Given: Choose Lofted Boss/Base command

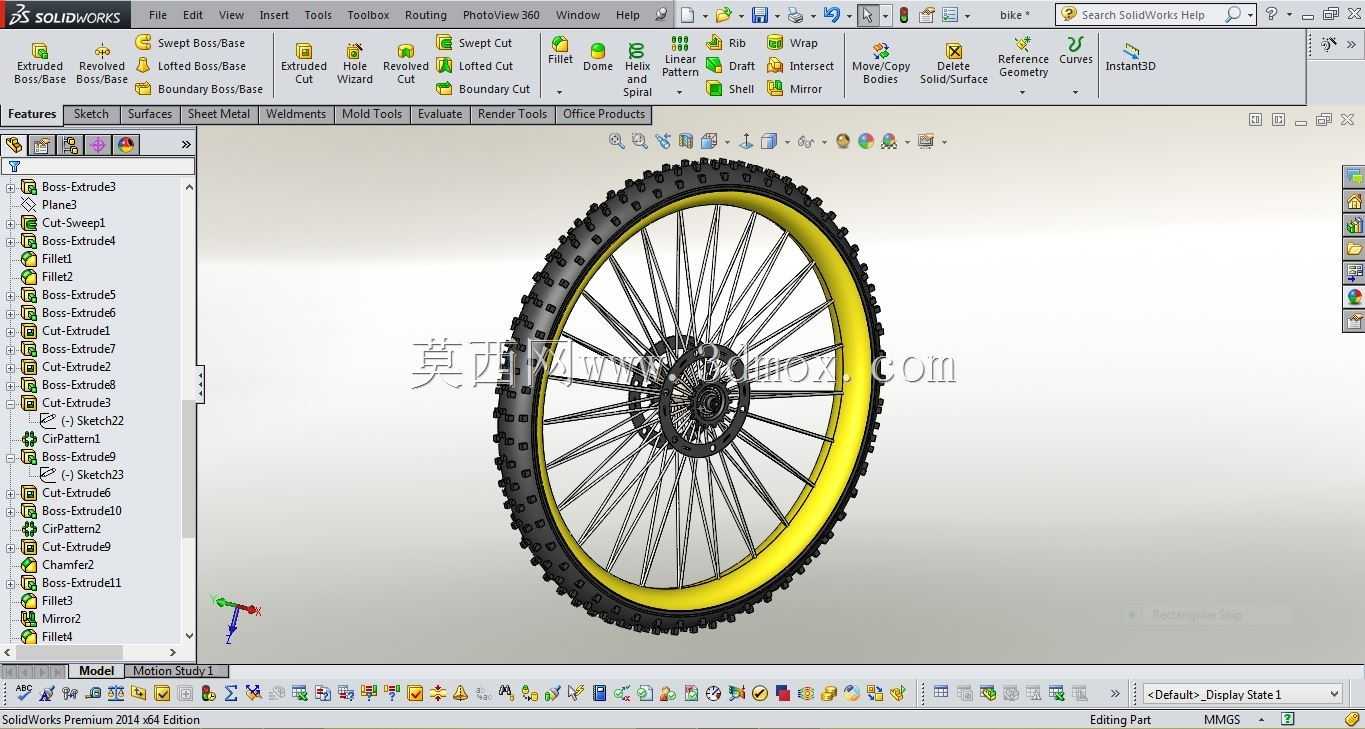Looking at the screenshot, I should point(191,66).
